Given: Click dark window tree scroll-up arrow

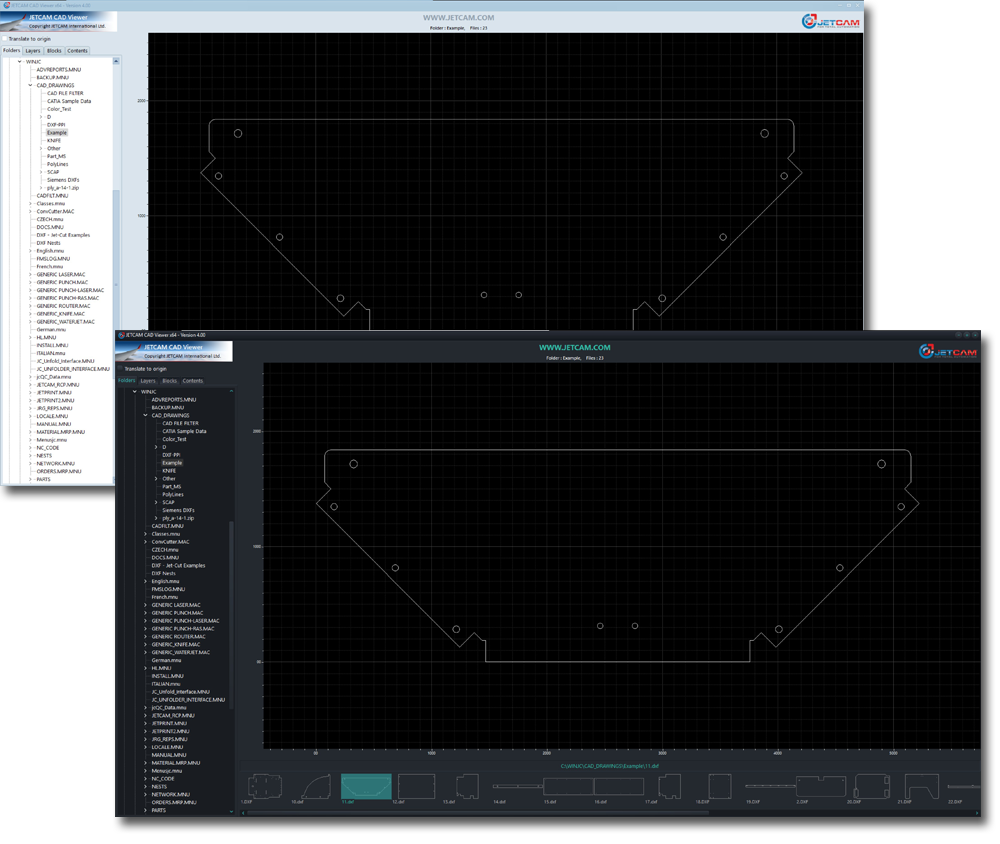Looking at the screenshot, I should 231,391.
